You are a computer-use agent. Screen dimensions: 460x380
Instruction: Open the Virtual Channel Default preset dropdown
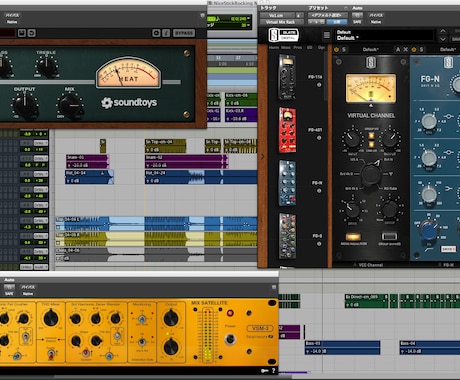(370, 50)
